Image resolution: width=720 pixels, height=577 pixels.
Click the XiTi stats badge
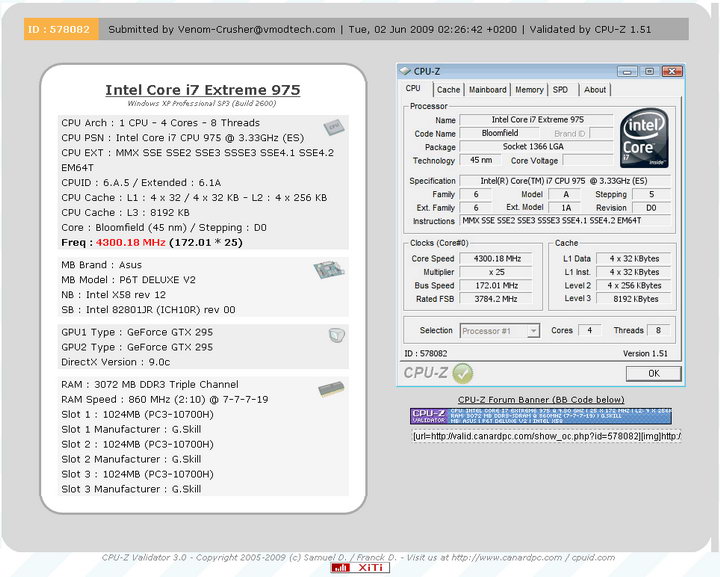[360, 568]
